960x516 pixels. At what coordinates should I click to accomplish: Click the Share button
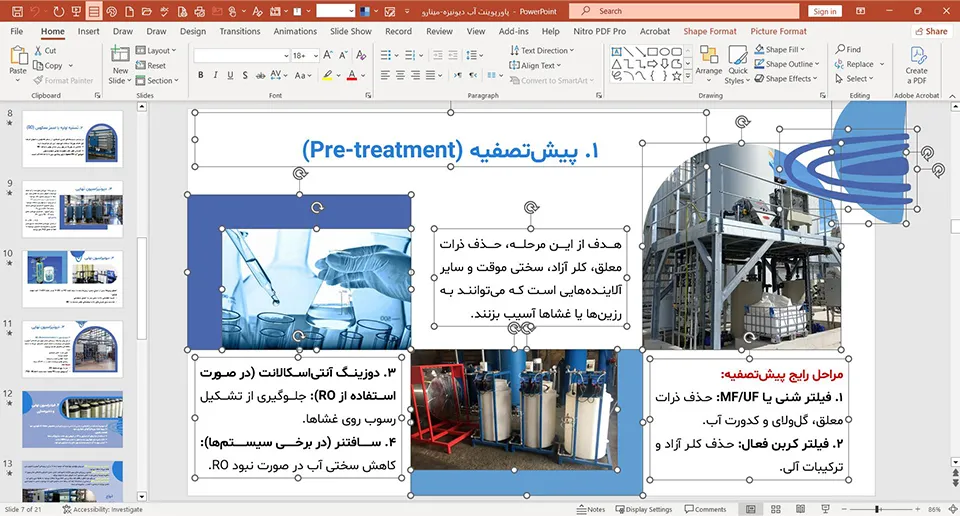tap(931, 31)
